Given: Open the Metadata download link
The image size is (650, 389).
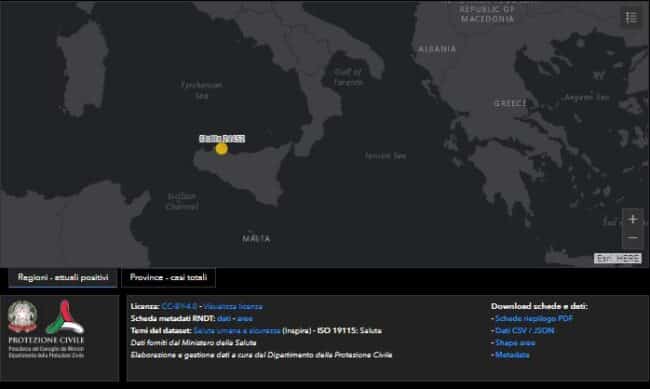Looking at the screenshot, I should 512,355.
